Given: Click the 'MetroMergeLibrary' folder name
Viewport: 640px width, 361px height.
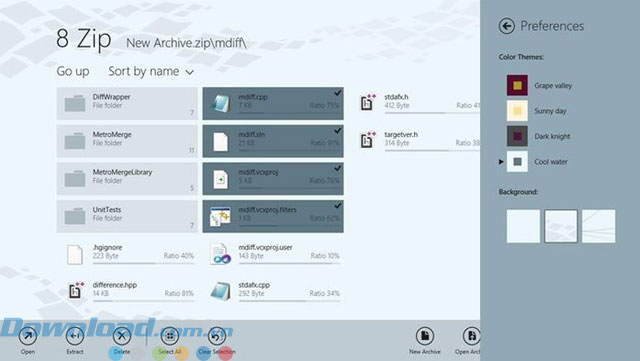Looking at the screenshot, I should tap(122, 172).
